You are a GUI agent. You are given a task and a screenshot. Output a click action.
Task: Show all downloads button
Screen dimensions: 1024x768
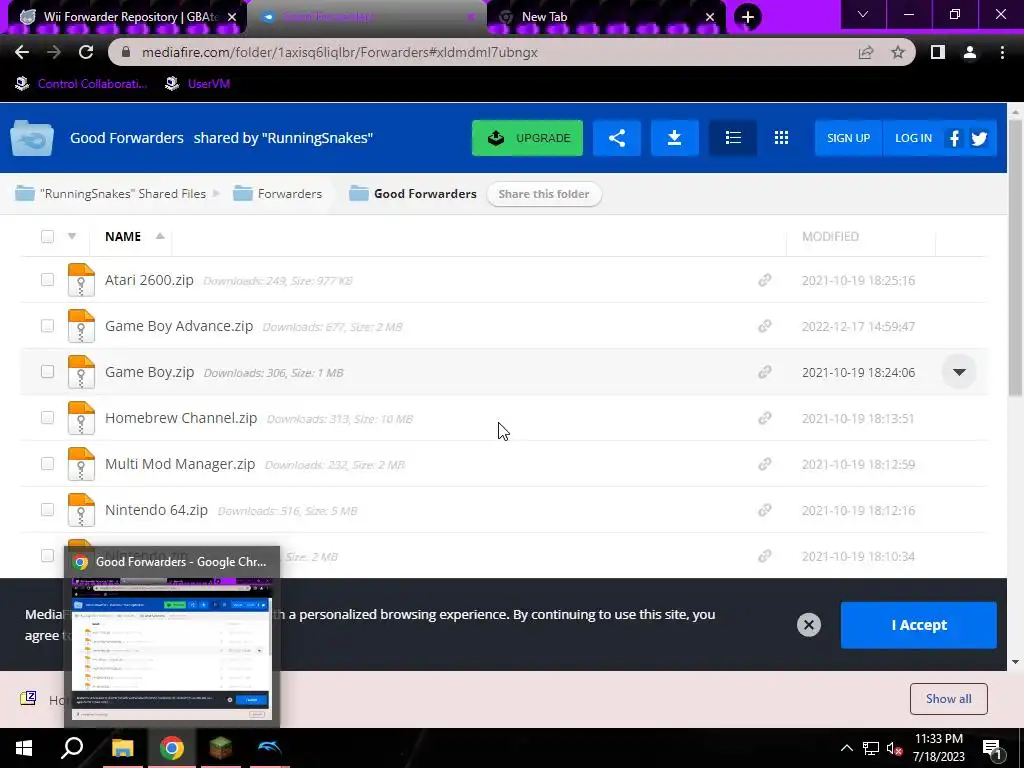948,699
